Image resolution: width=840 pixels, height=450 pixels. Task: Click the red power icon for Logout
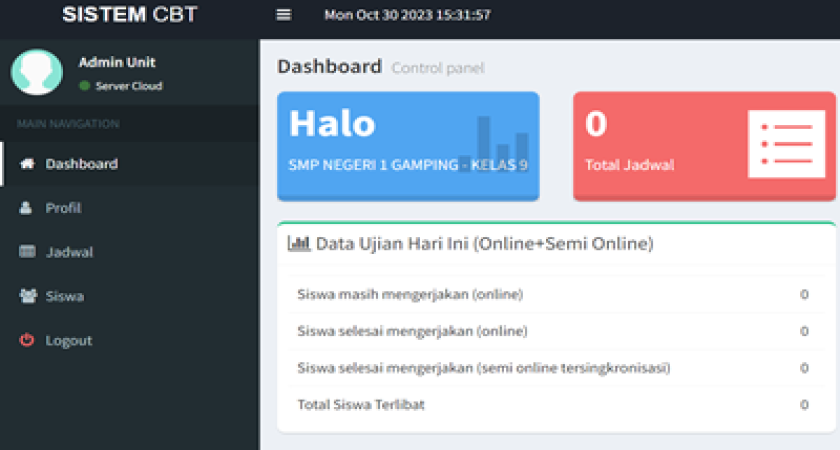(x=27, y=340)
